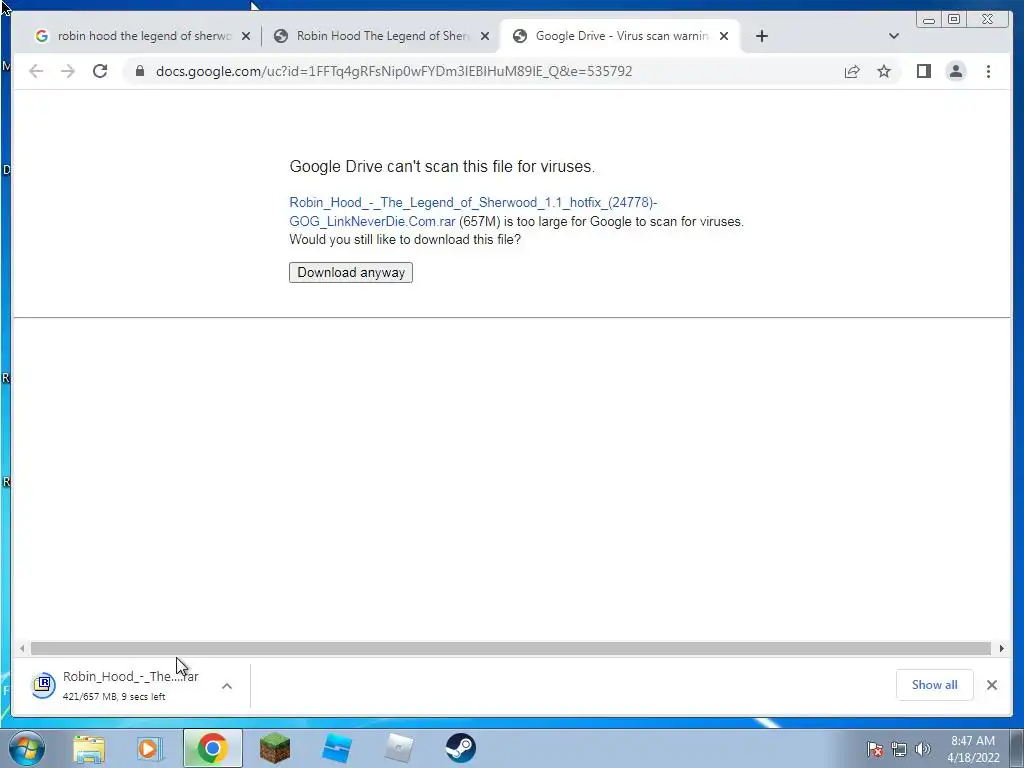Click the horizontal page scrollbar
The width and height of the screenshot is (1024, 768).
tap(511, 648)
